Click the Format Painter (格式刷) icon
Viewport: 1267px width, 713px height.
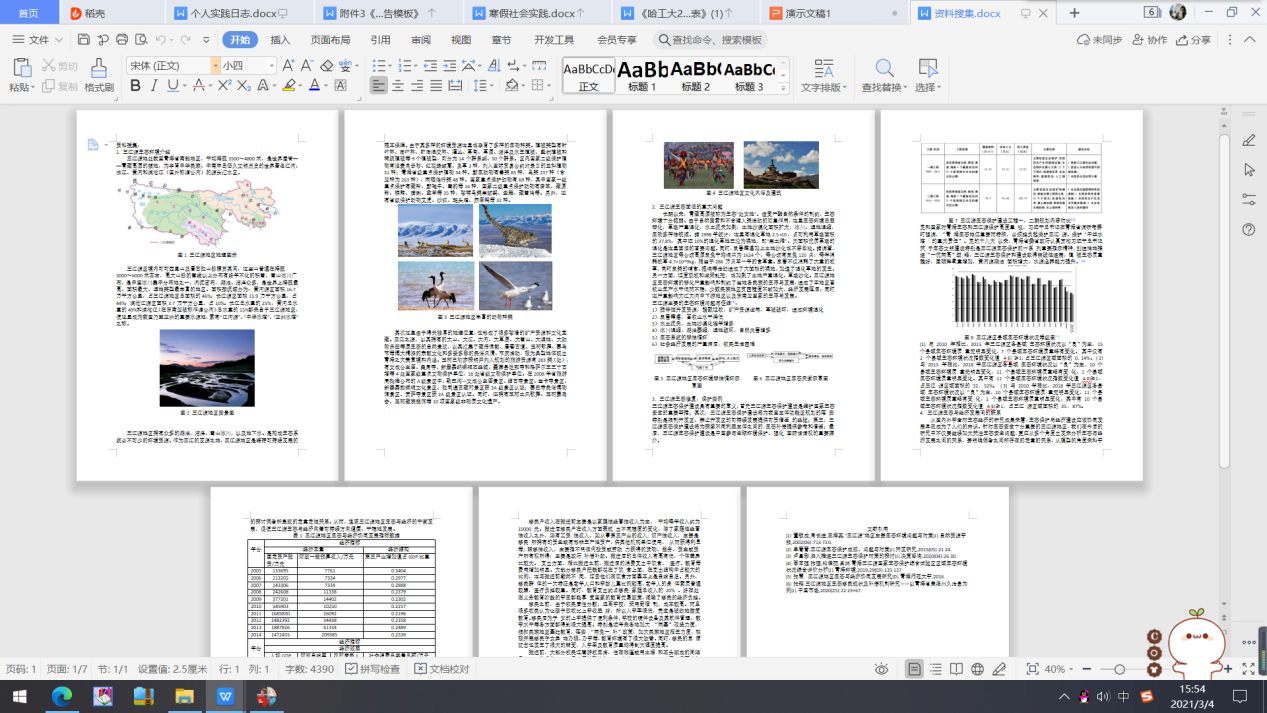point(98,70)
